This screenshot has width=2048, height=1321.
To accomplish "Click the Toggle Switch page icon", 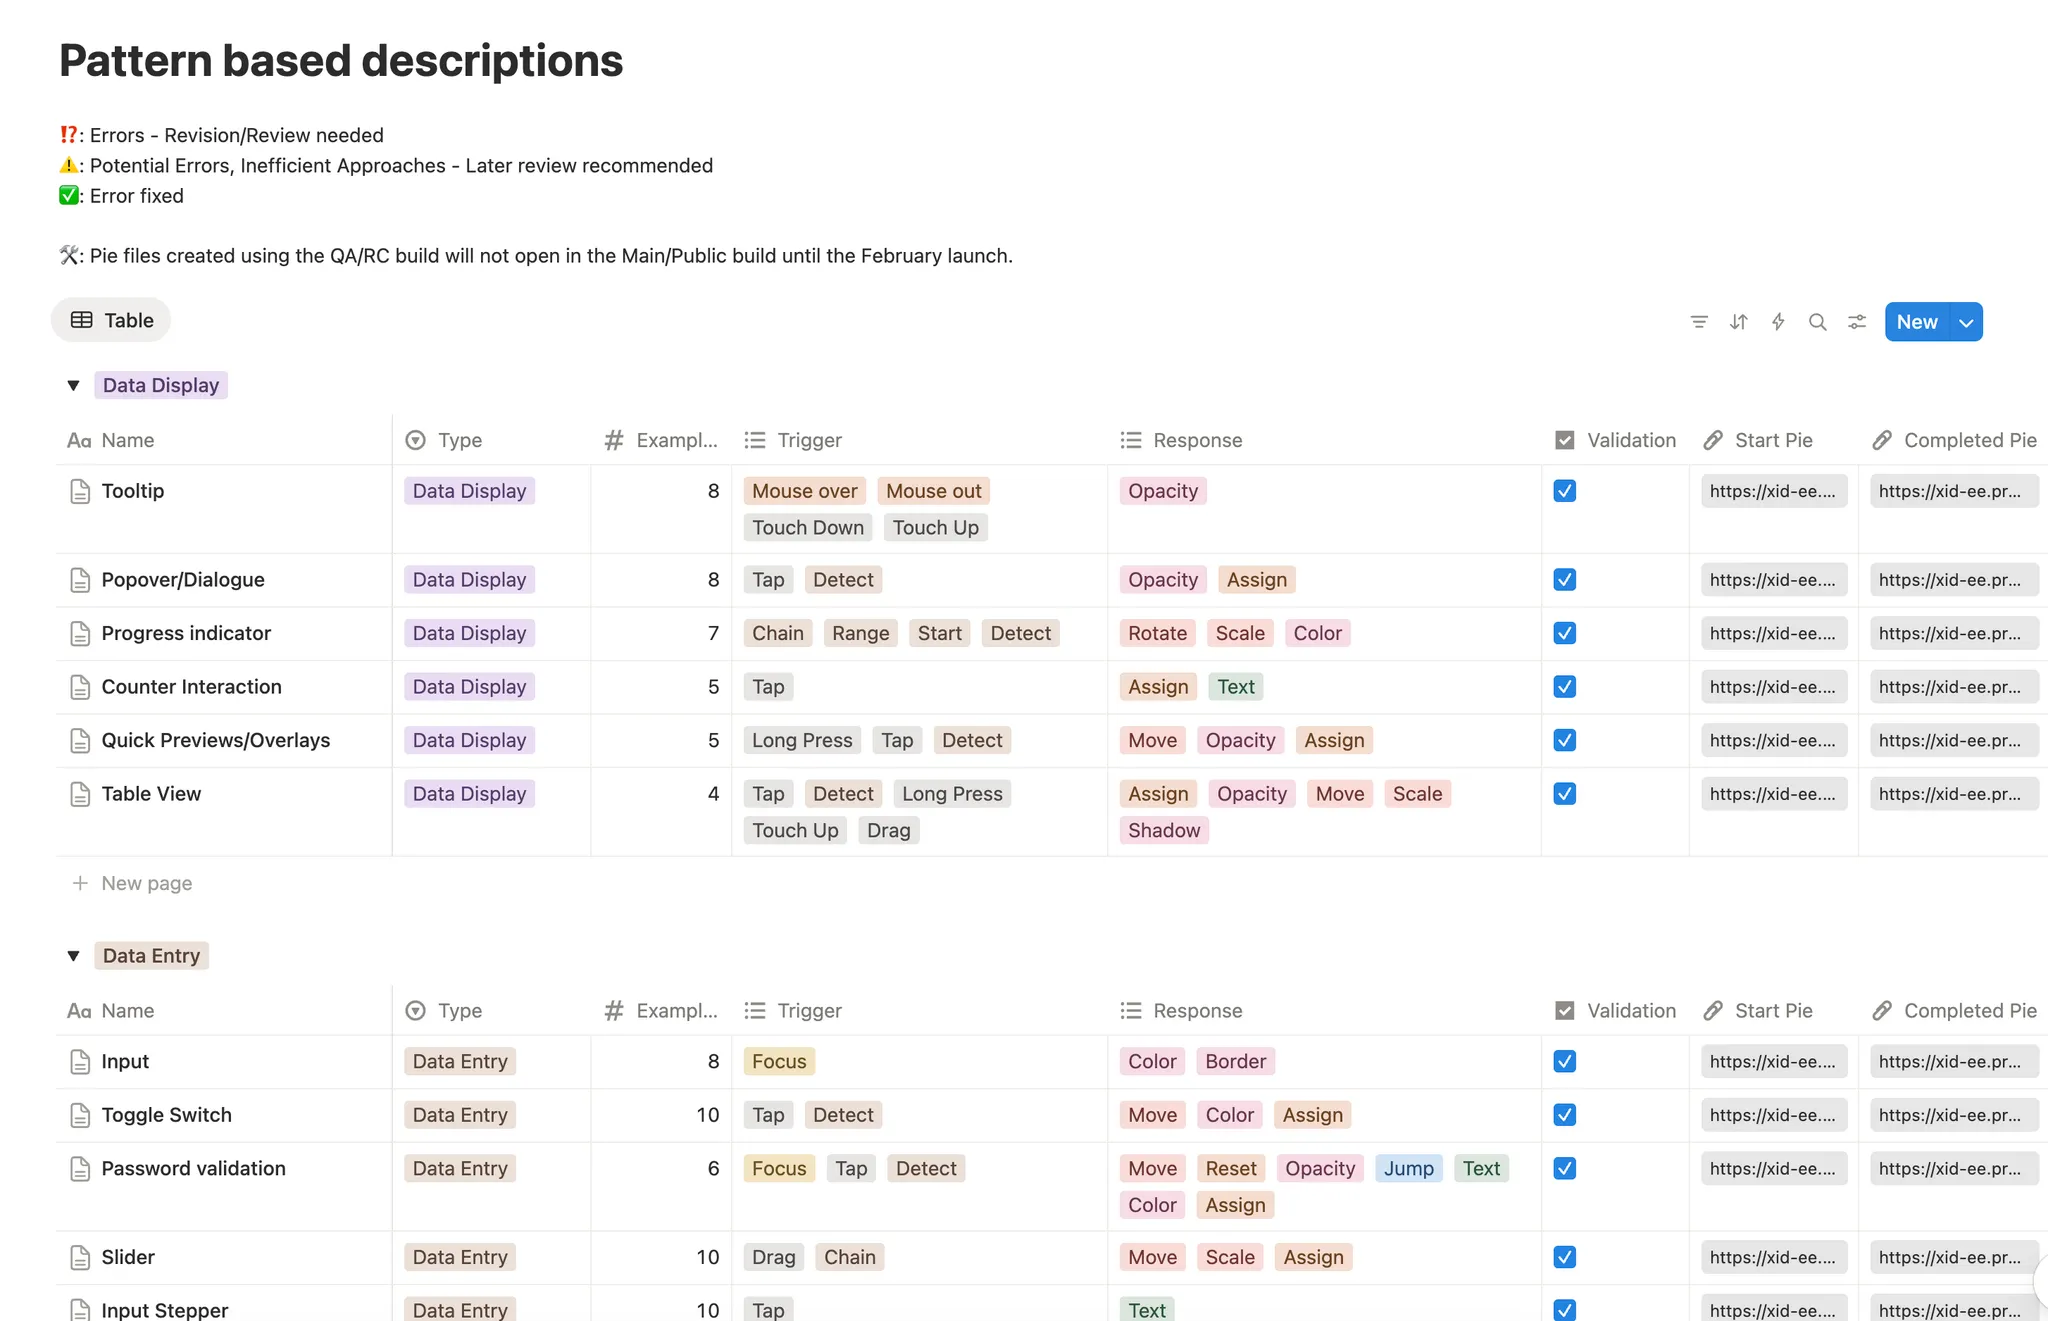I will (x=80, y=1115).
